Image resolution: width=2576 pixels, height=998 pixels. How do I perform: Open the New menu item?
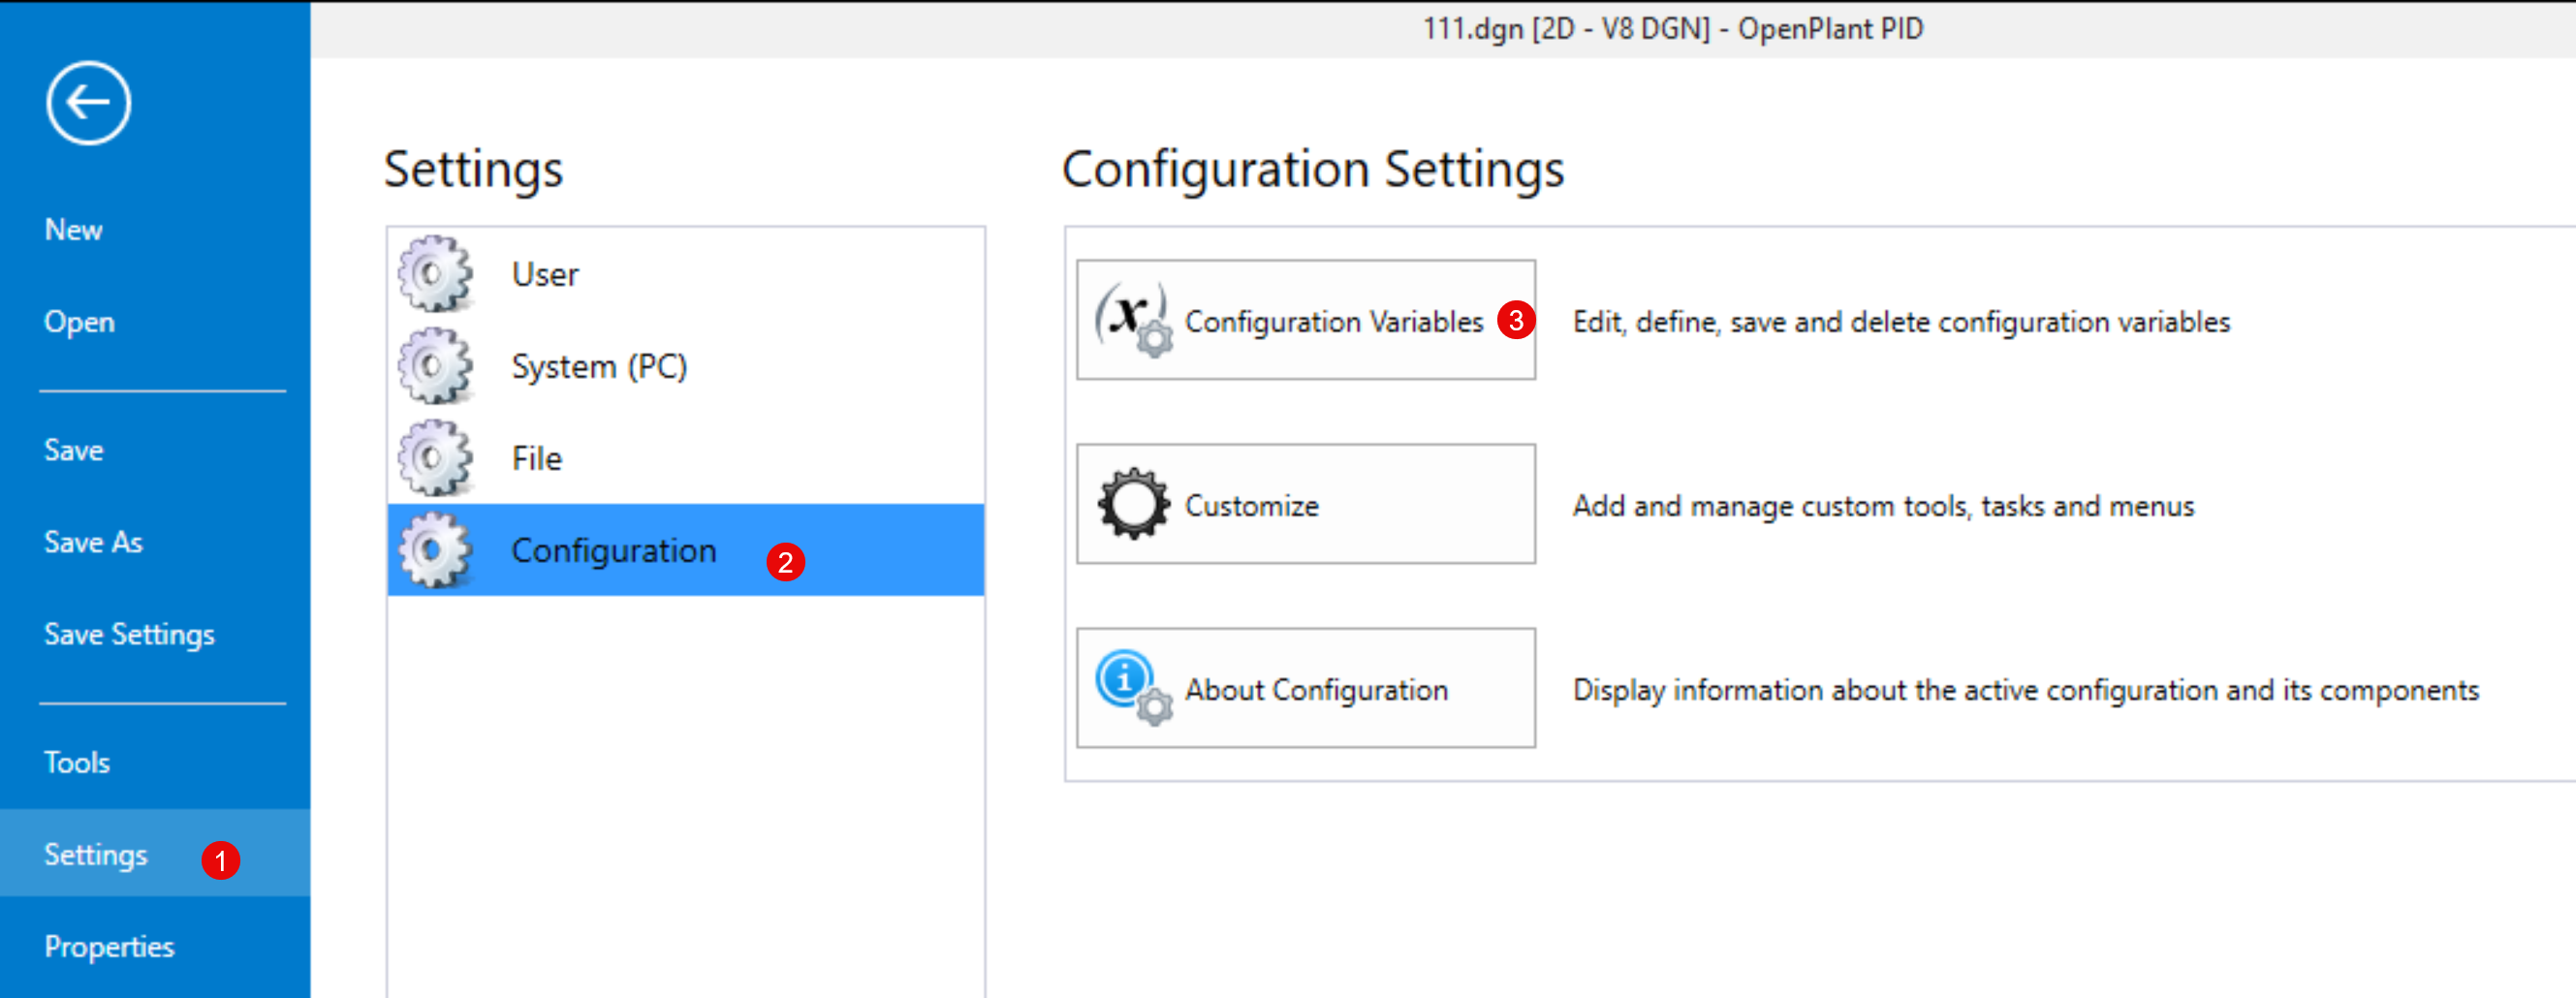[x=73, y=229]
